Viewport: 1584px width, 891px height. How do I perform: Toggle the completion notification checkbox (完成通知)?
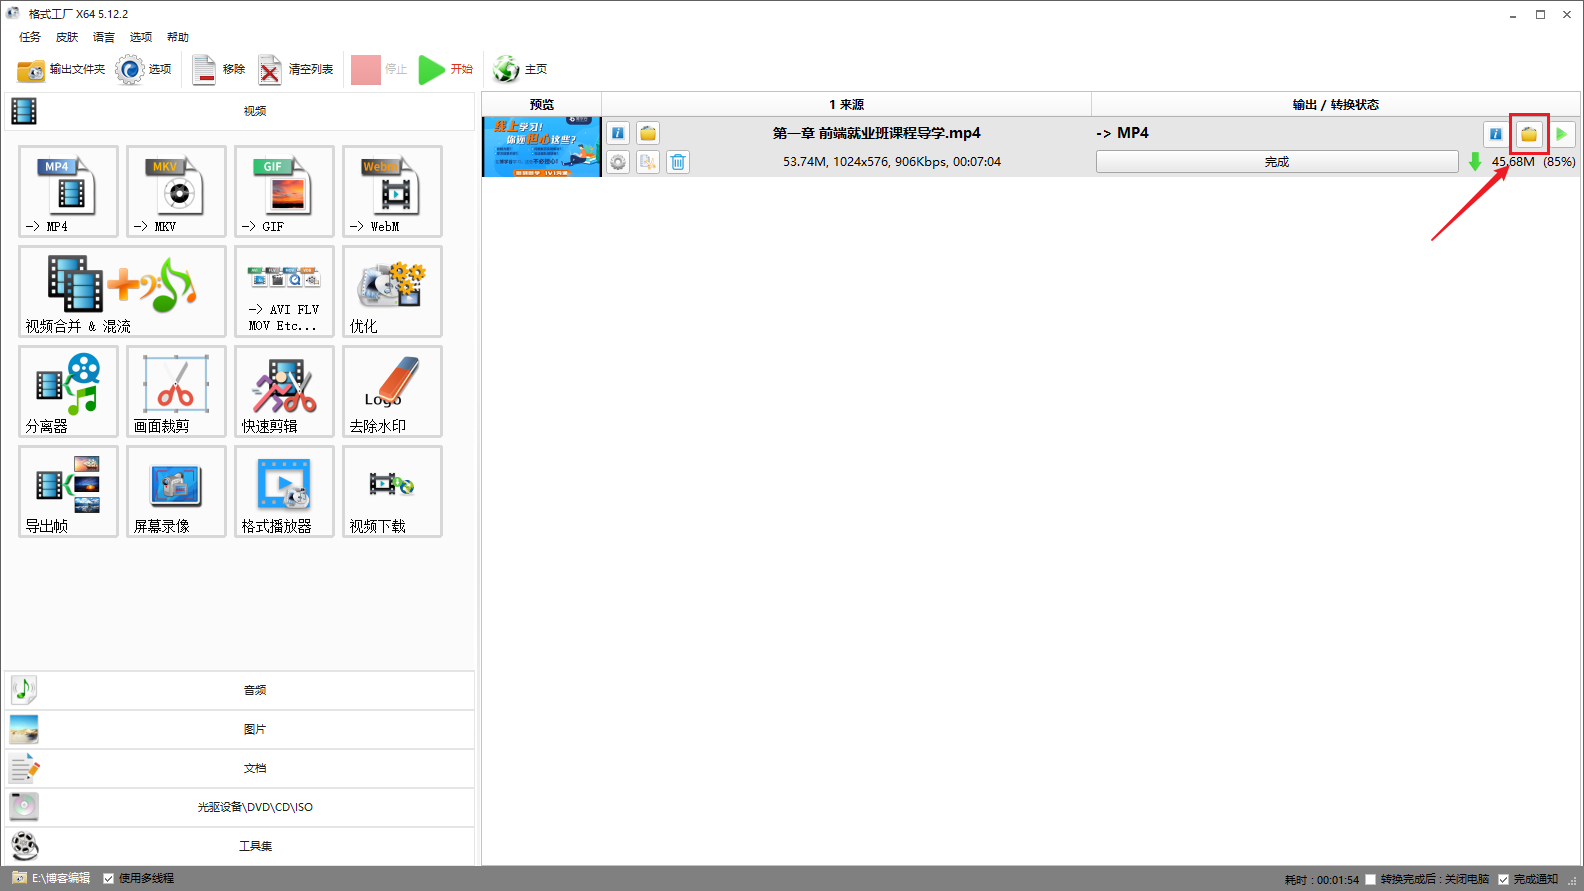point(1503,880)
